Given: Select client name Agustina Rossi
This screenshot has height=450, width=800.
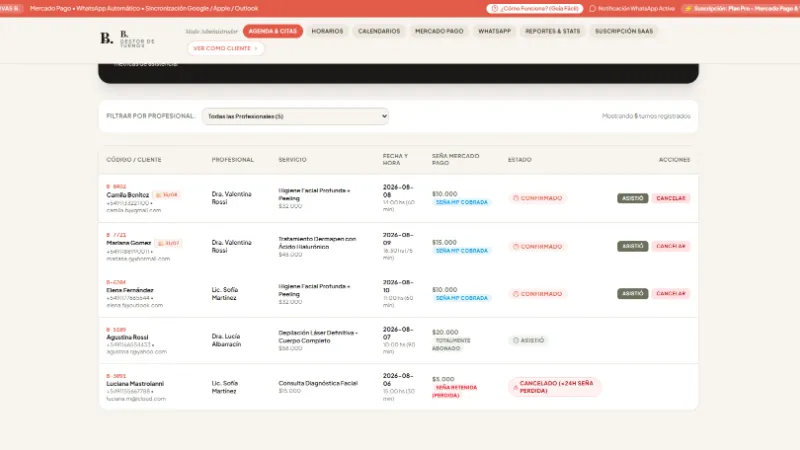Looking at the screenshot, I should pyautogui.click(x=127, y=337).
